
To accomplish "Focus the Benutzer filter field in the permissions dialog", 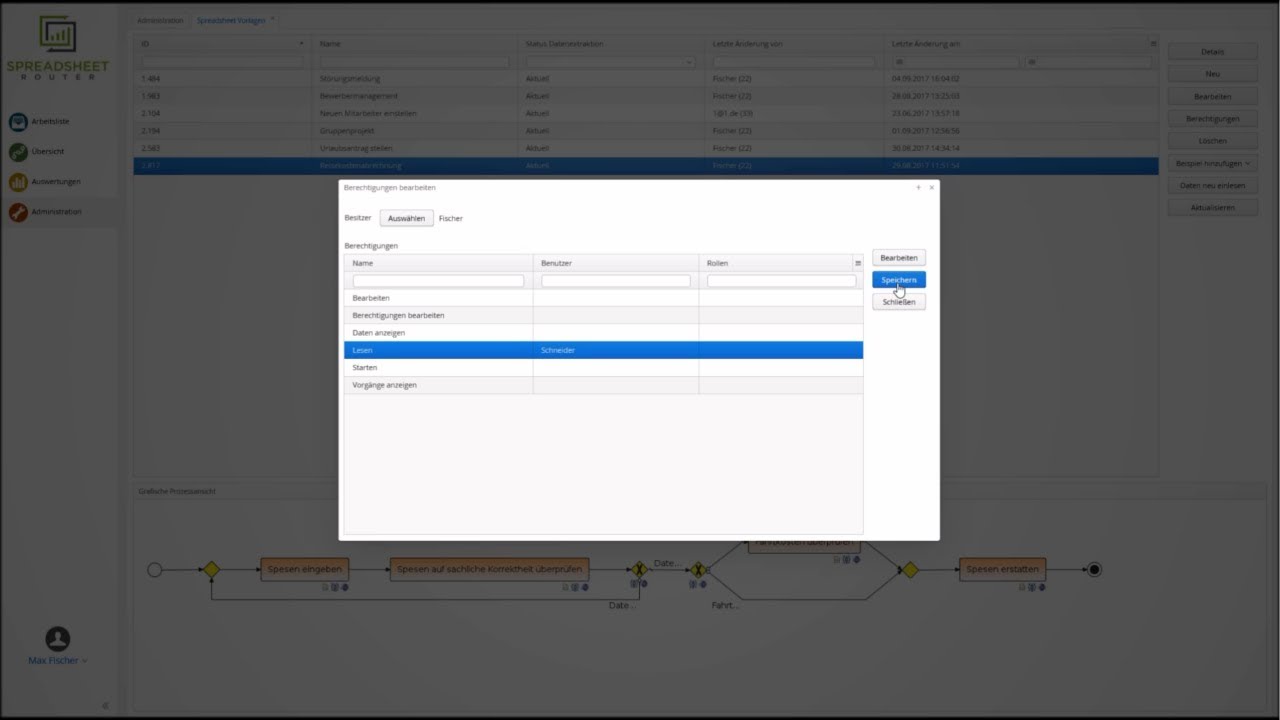I will point(616,281).
